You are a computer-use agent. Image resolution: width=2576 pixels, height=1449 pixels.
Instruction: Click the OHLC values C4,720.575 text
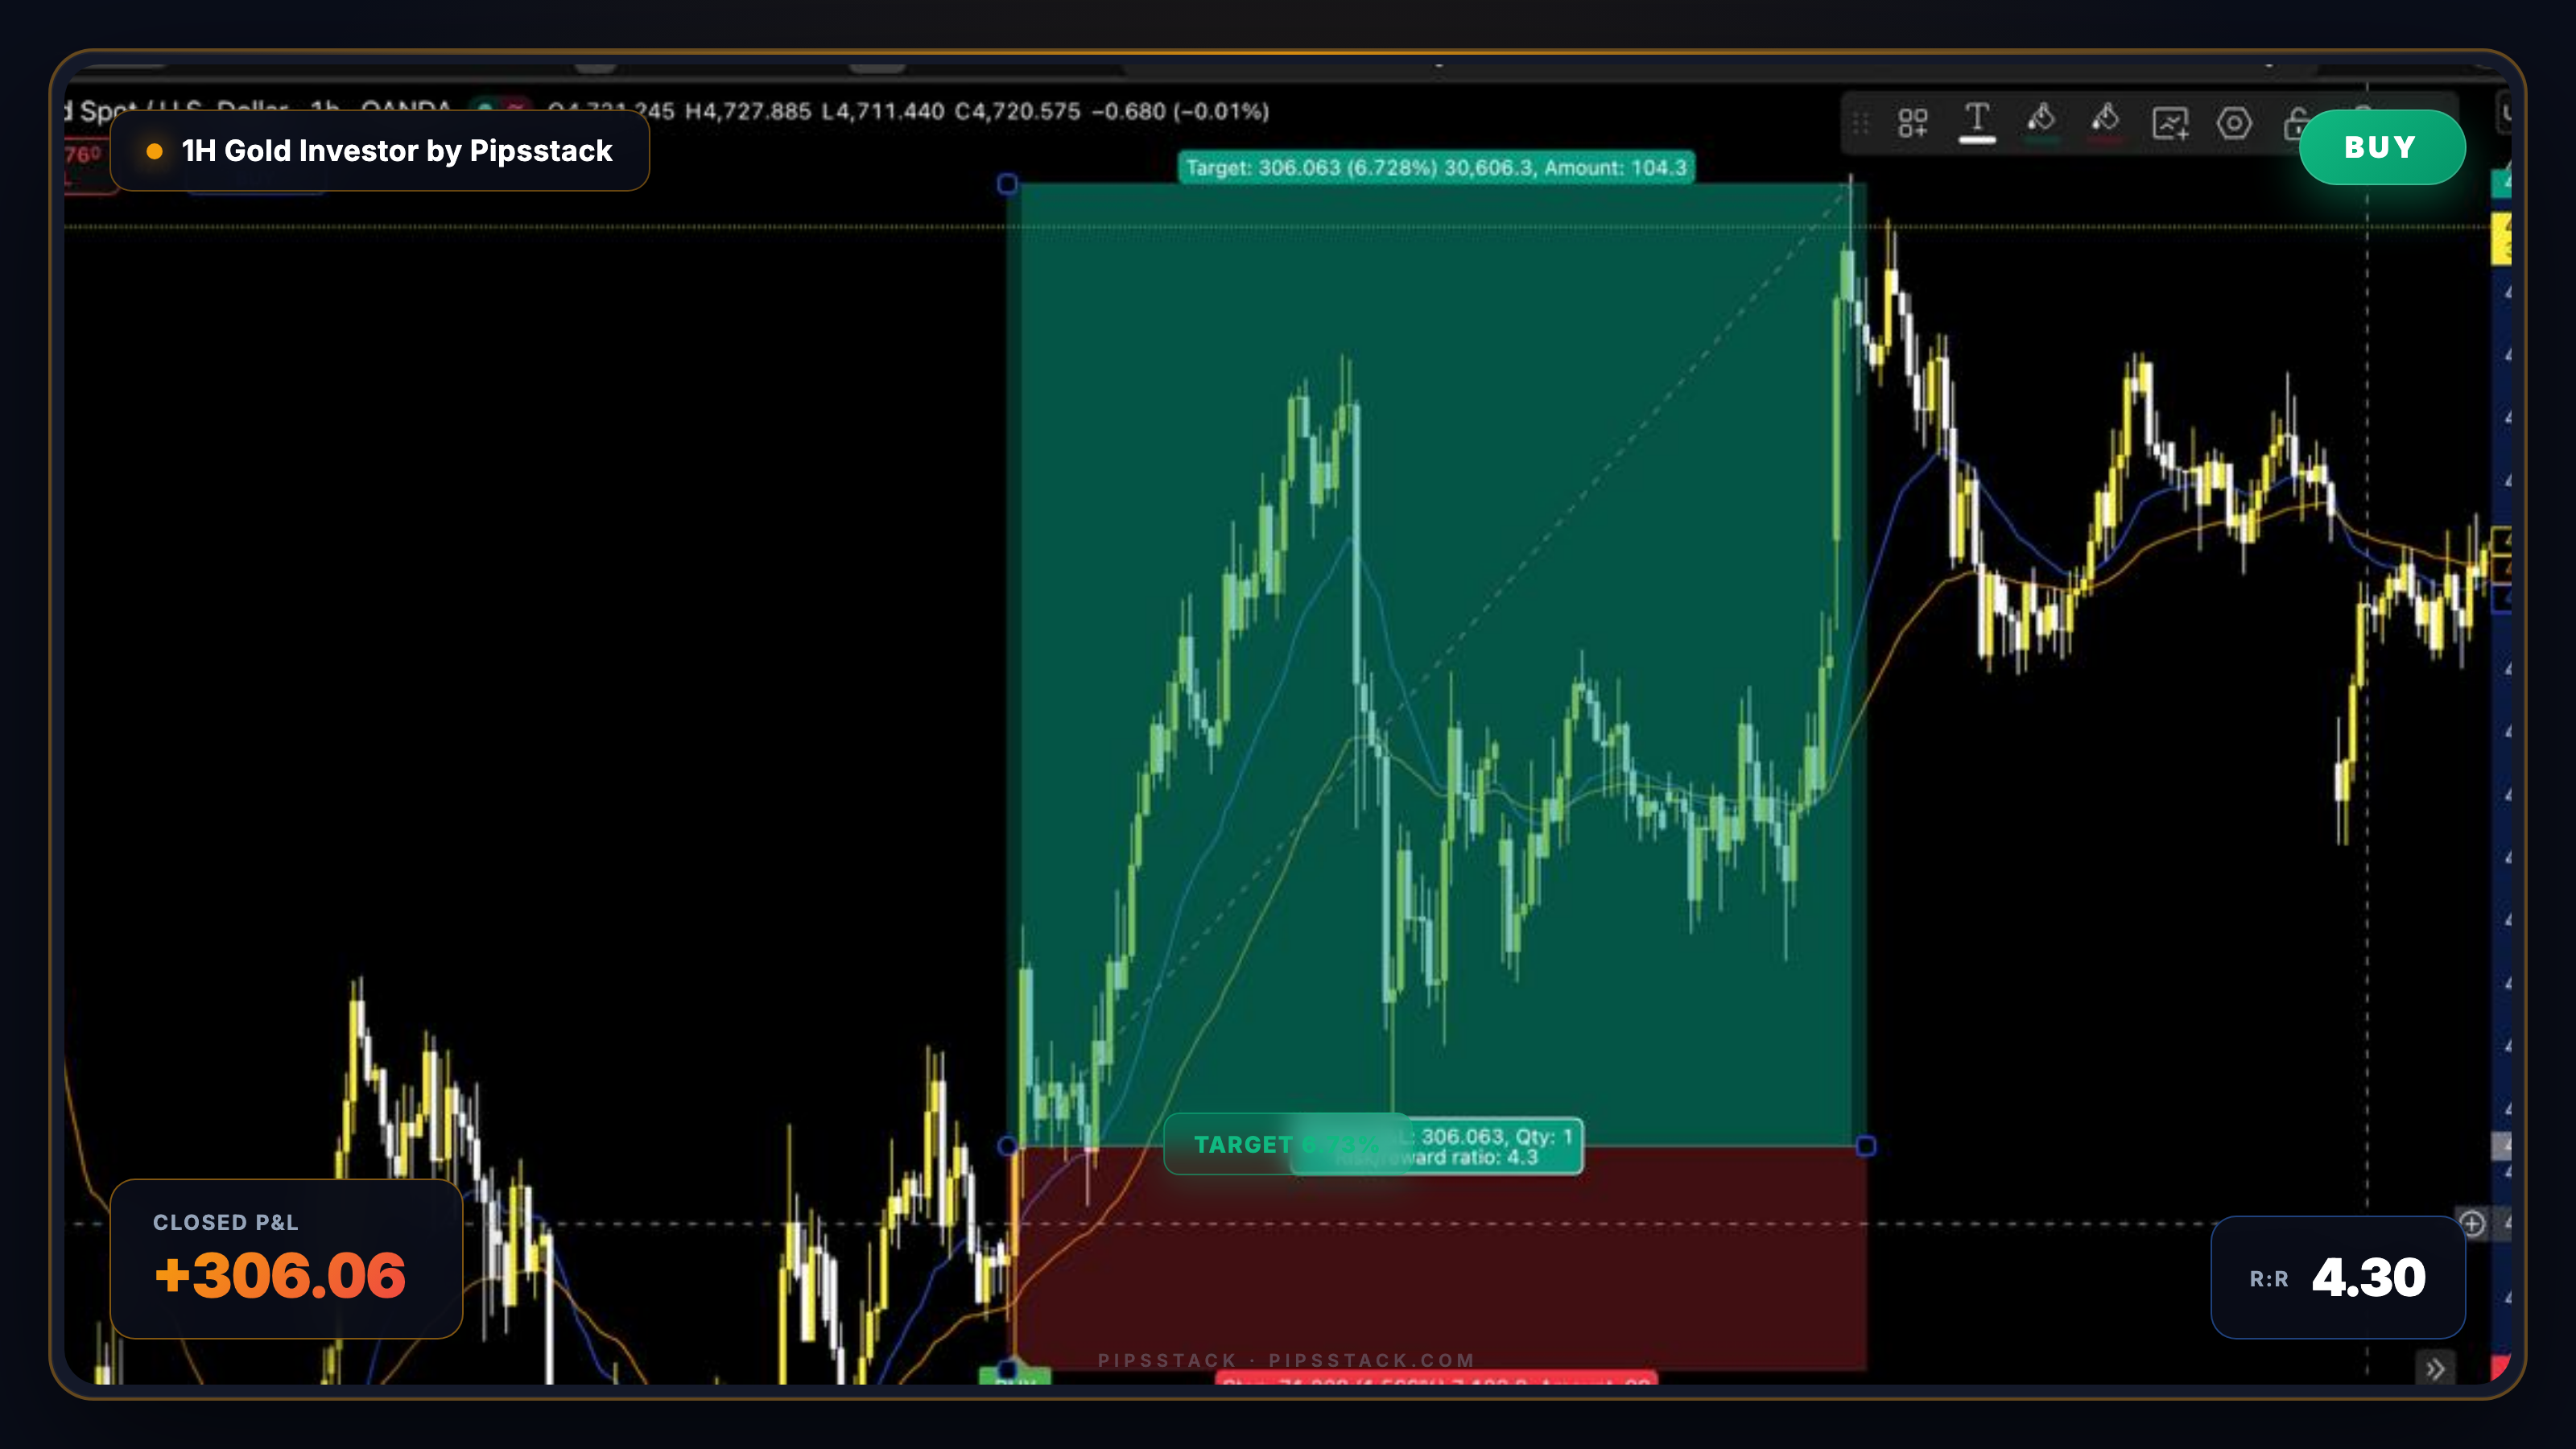point(1017,111)
